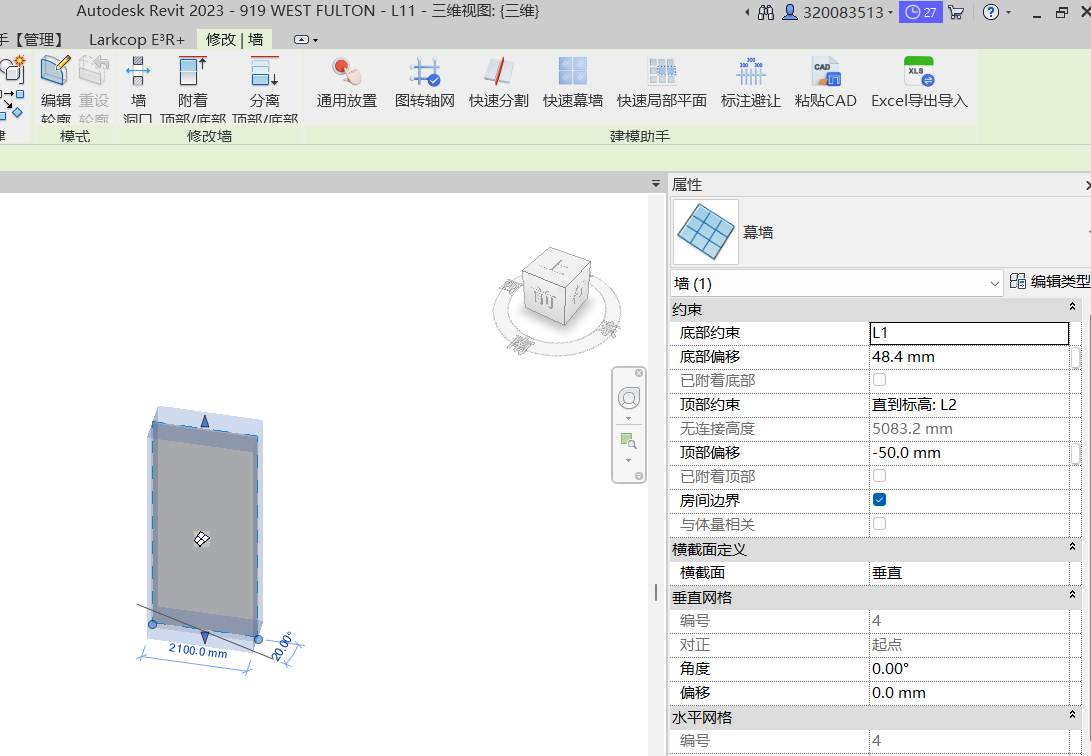
Task: Open the 快速局部平面 tool
Action: click(661, 74)
